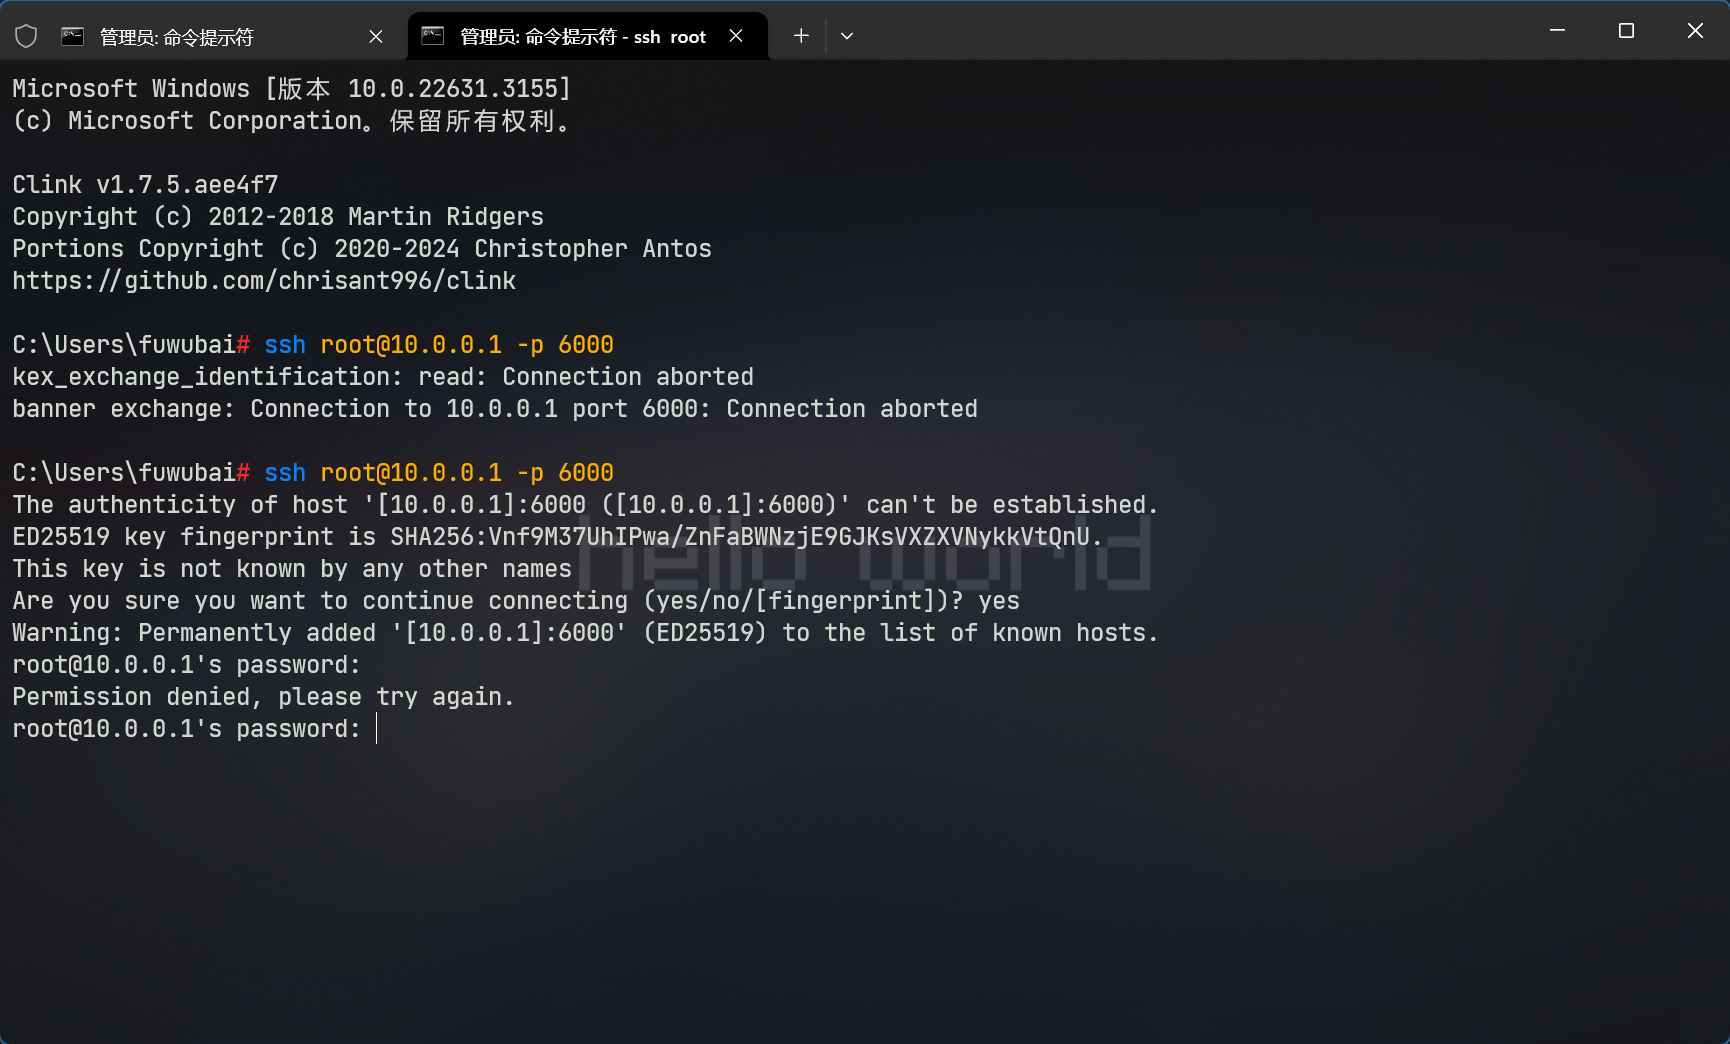The width and height of the screenshot is (1730, 1044).
Task: Open a new tab with the plus button
Action: [801, 36]
